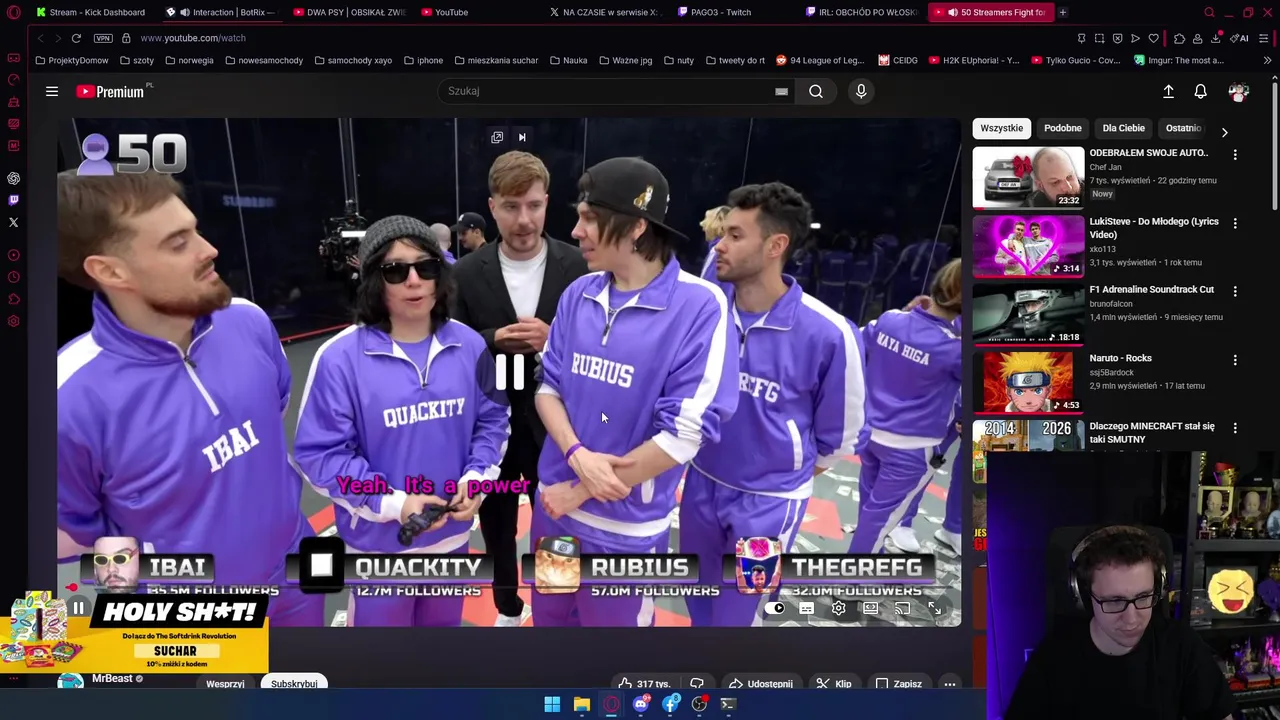The image size is (1280, 720).
Task: Open File Explorer from the taskbar
Action: coord(581,704)
